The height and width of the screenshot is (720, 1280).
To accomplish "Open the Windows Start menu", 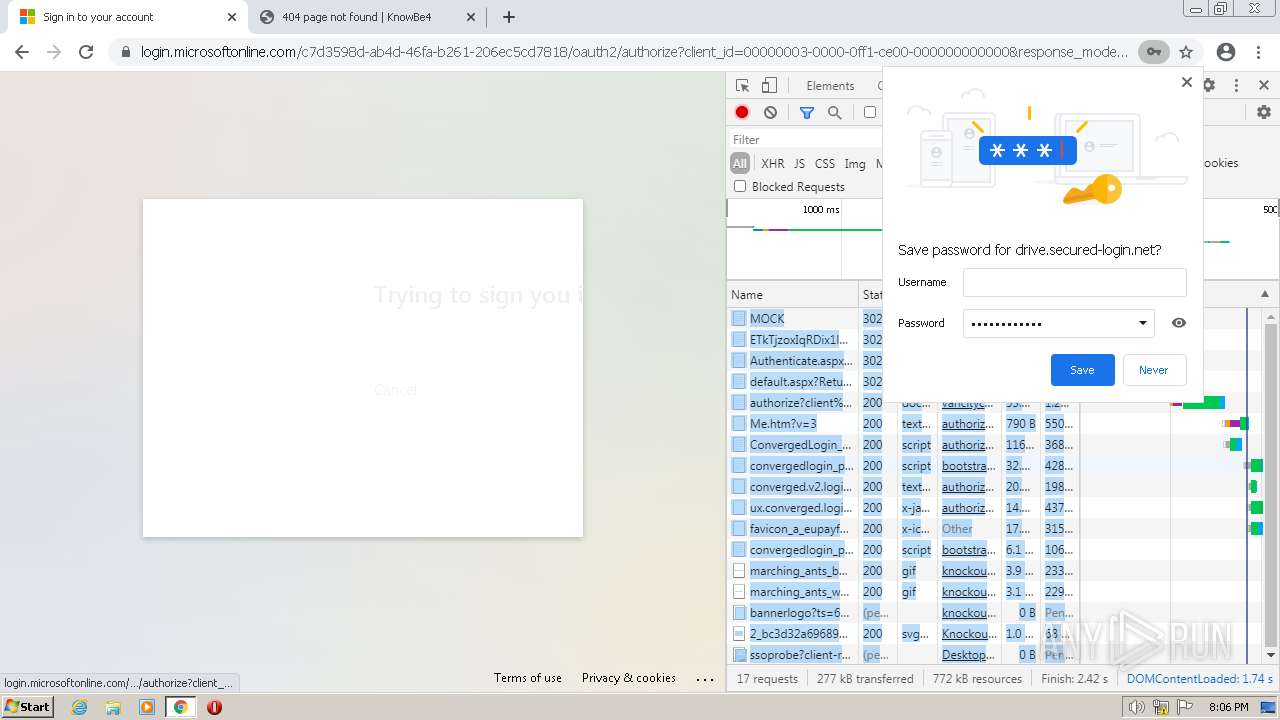I will [x=28, y=707].
